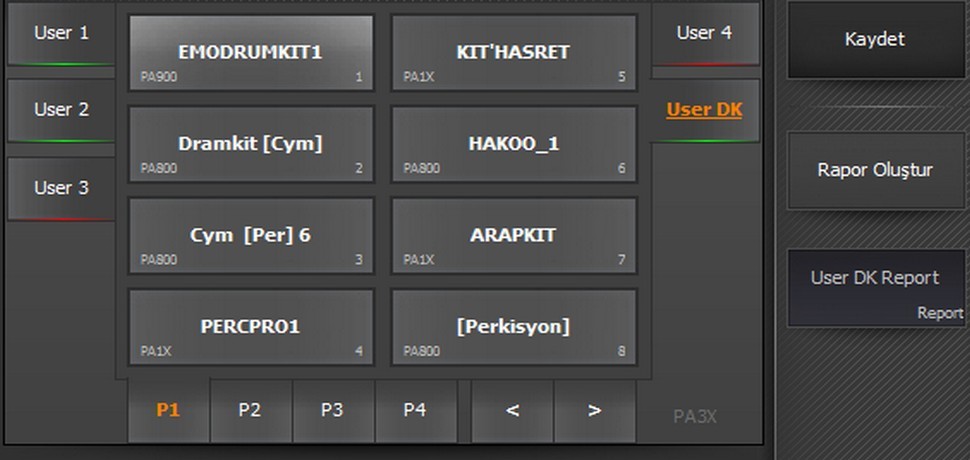Switch to the User 3 tab
Image resolution: width=970 pixels, height=460 pixels.
(61, 188)
